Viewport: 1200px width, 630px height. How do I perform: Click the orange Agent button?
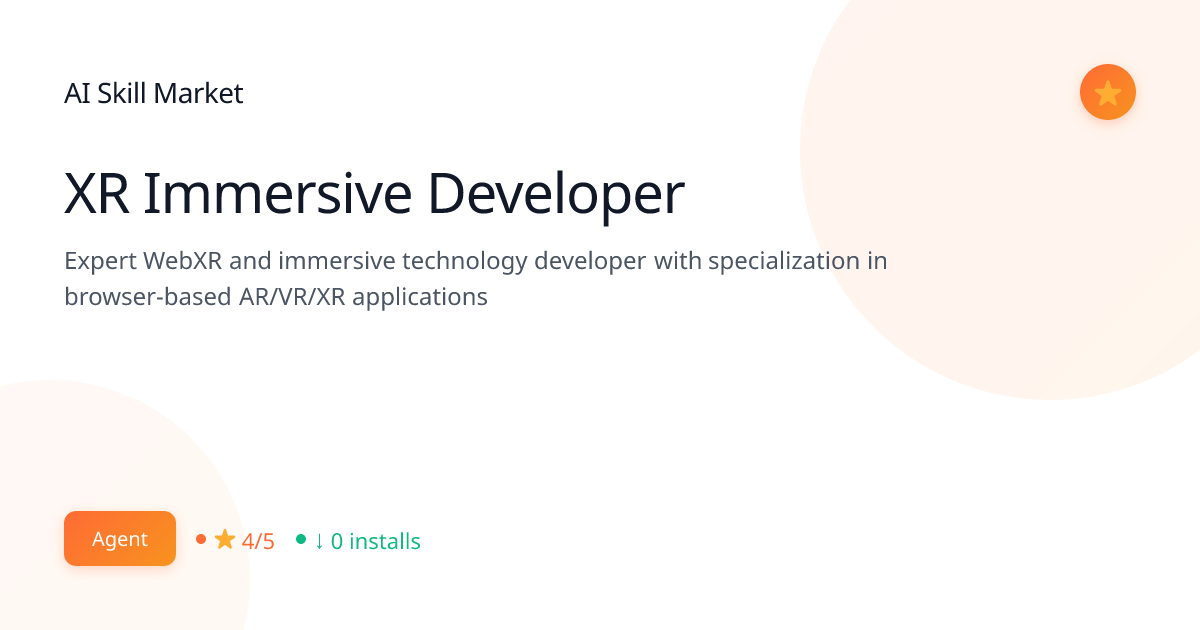120,539
